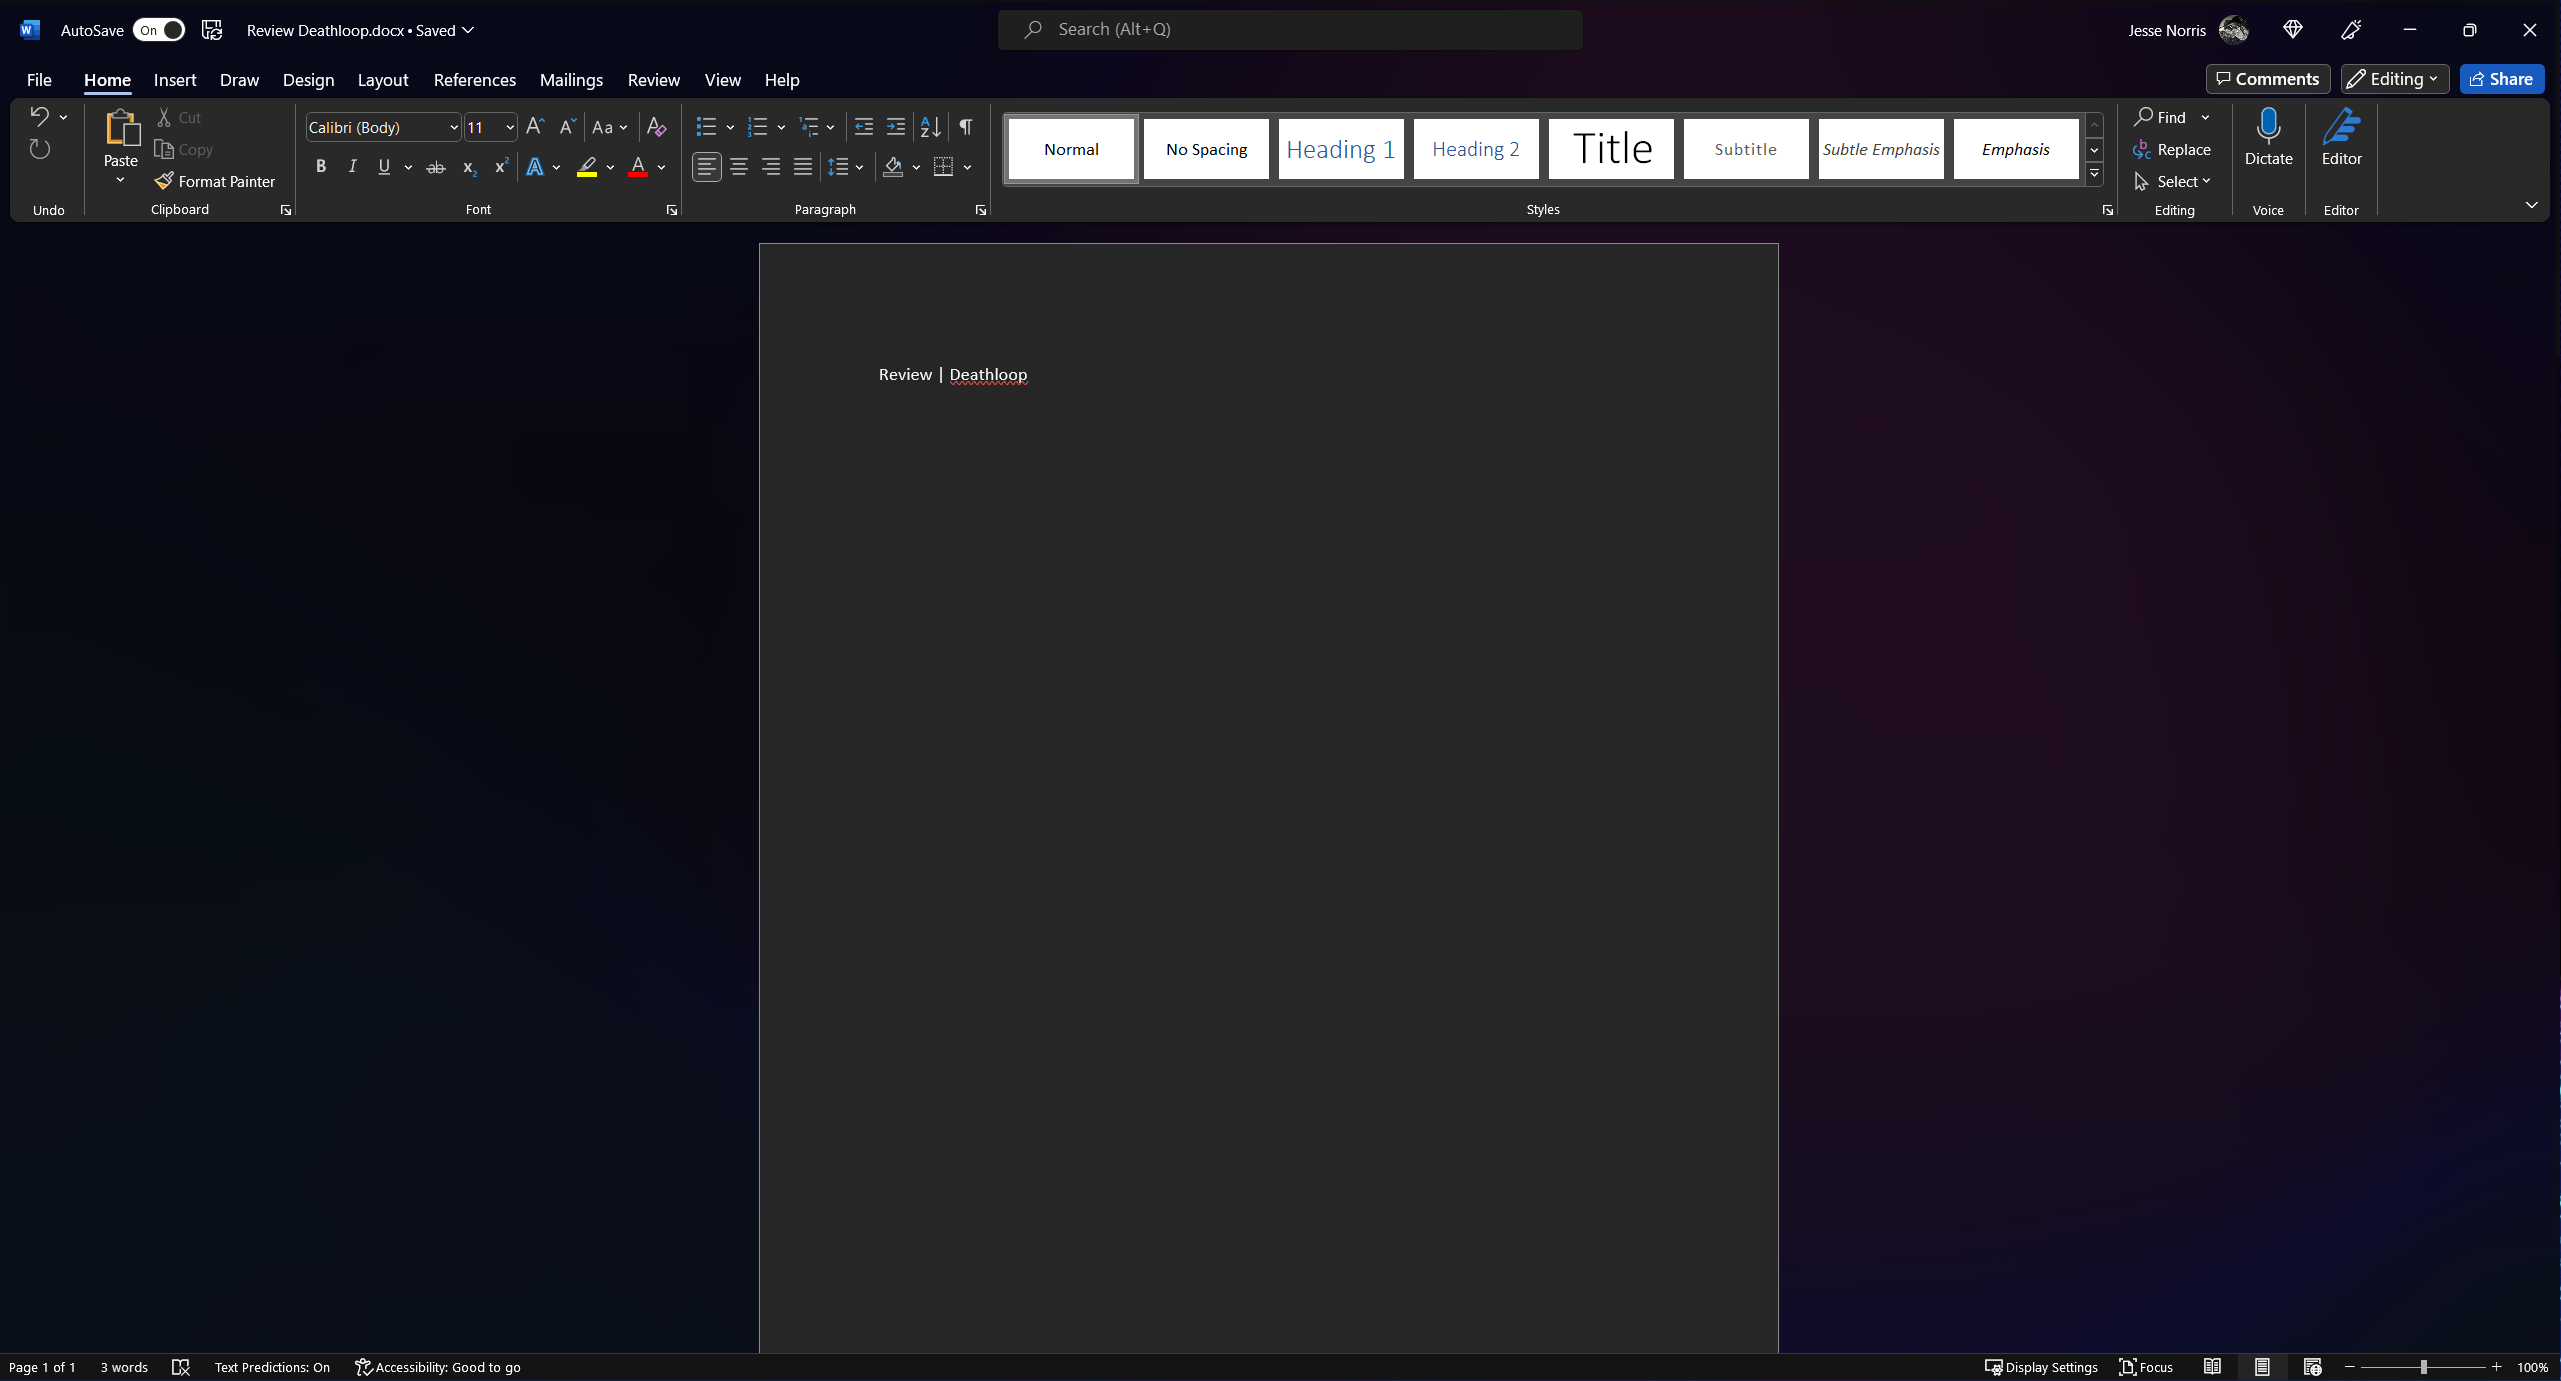Image resolution: width=2561 pixels, height=1381 pixels.
Task: Decrease font size with Shrink Font
Action: (567, 127)
